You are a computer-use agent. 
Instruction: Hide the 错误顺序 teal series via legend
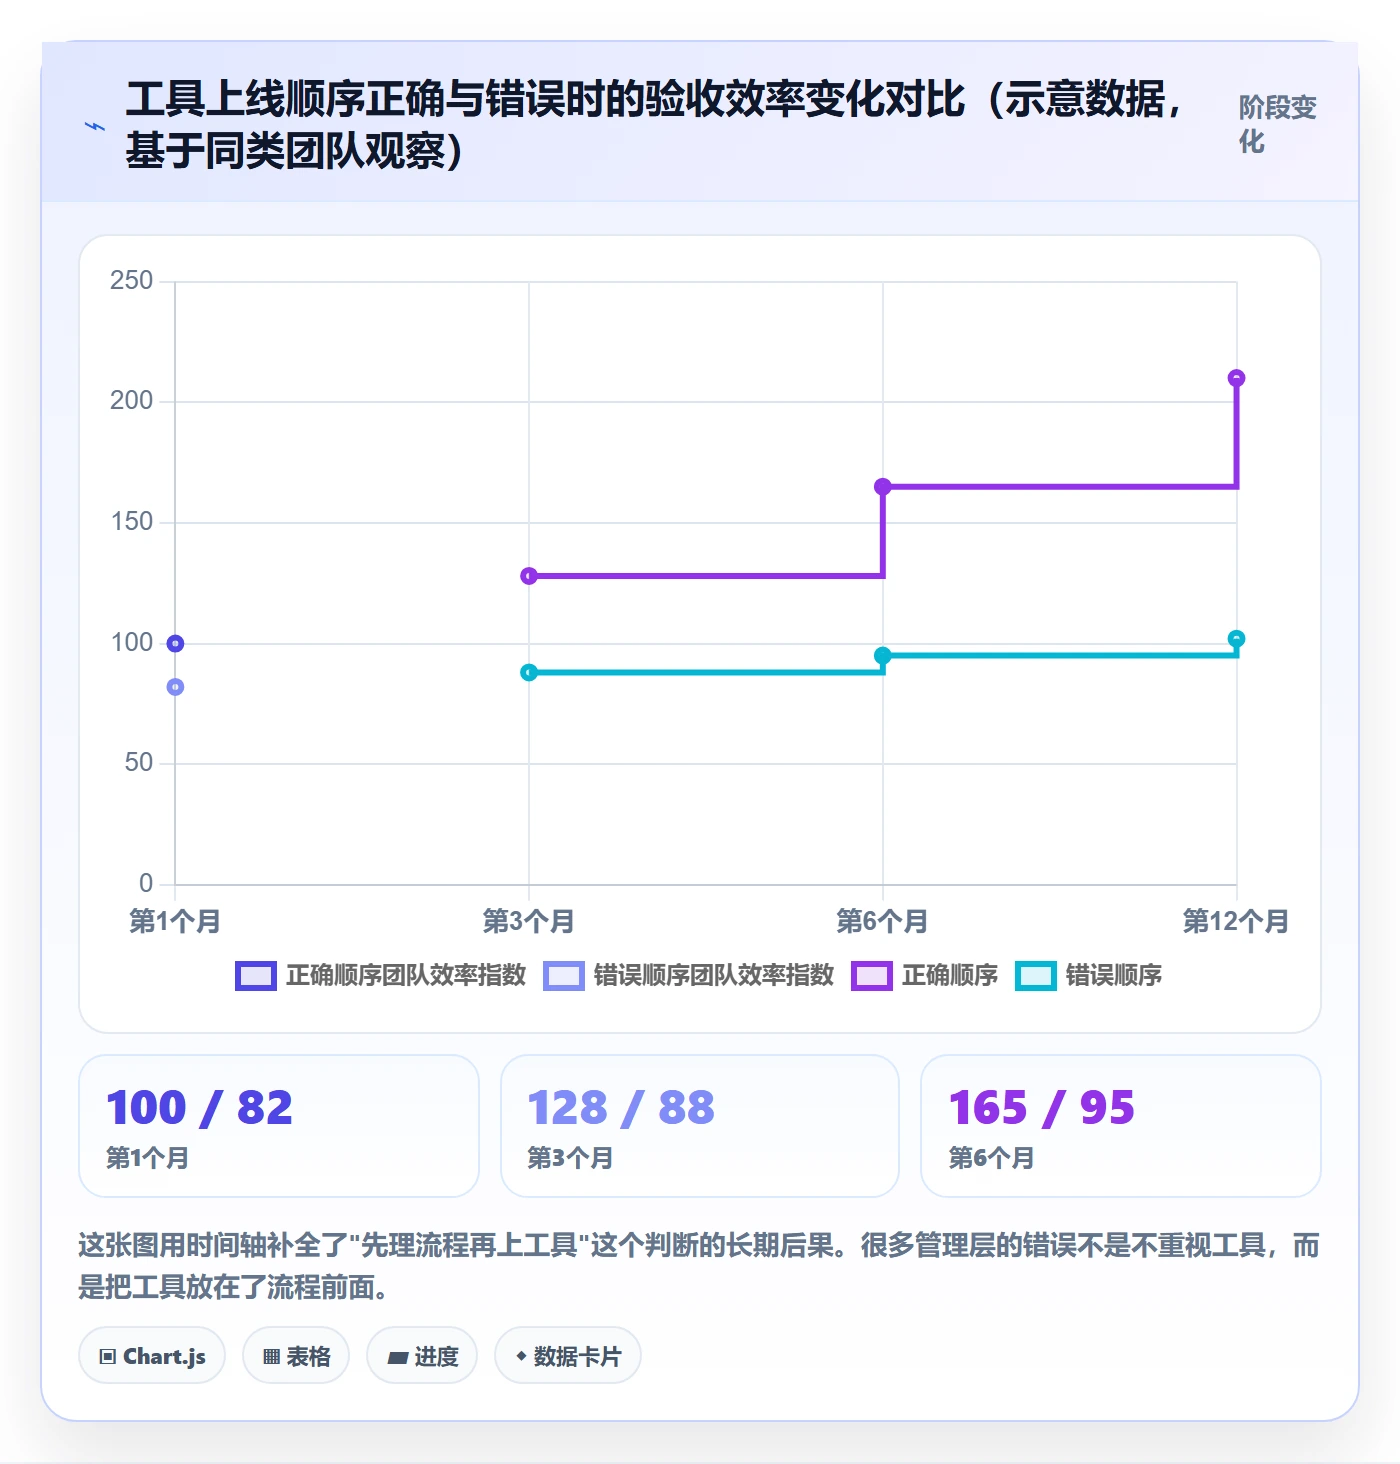coord(1089,975)
